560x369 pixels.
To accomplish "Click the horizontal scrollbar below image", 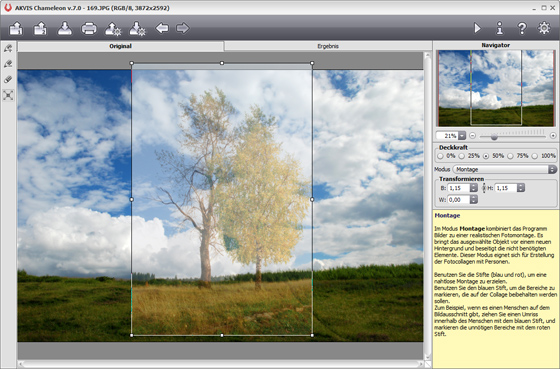I will point(221,364).
